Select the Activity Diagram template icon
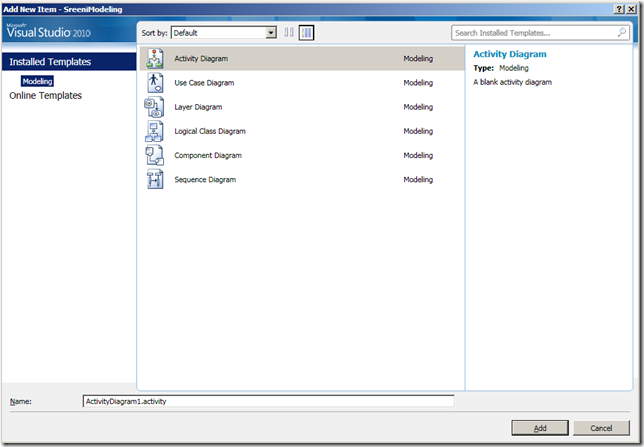Screen dimensions: 644x447 click(x=155, y=58)
